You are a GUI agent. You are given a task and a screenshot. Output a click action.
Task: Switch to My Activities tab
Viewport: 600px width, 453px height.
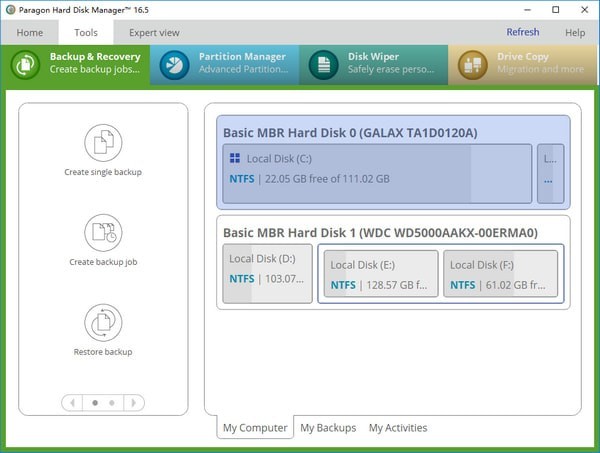398,427
